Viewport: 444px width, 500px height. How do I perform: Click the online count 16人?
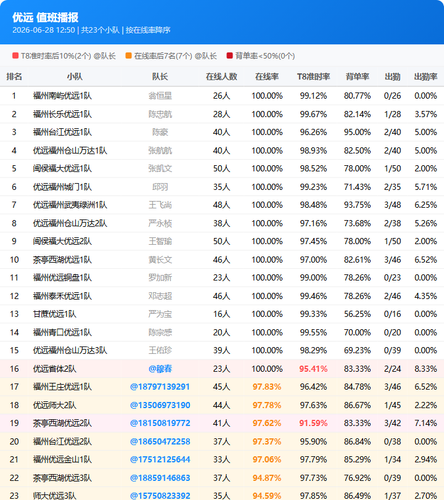(x=221, y=314)
